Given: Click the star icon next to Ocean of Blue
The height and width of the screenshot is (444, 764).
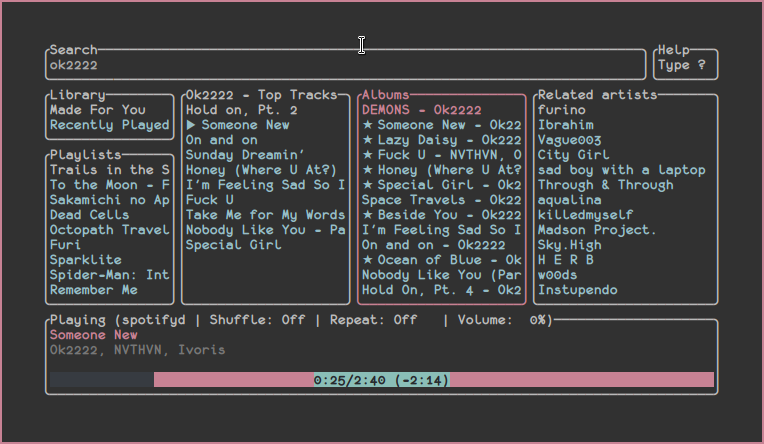Looking at the screenshot, I should (x=367, y=260).
